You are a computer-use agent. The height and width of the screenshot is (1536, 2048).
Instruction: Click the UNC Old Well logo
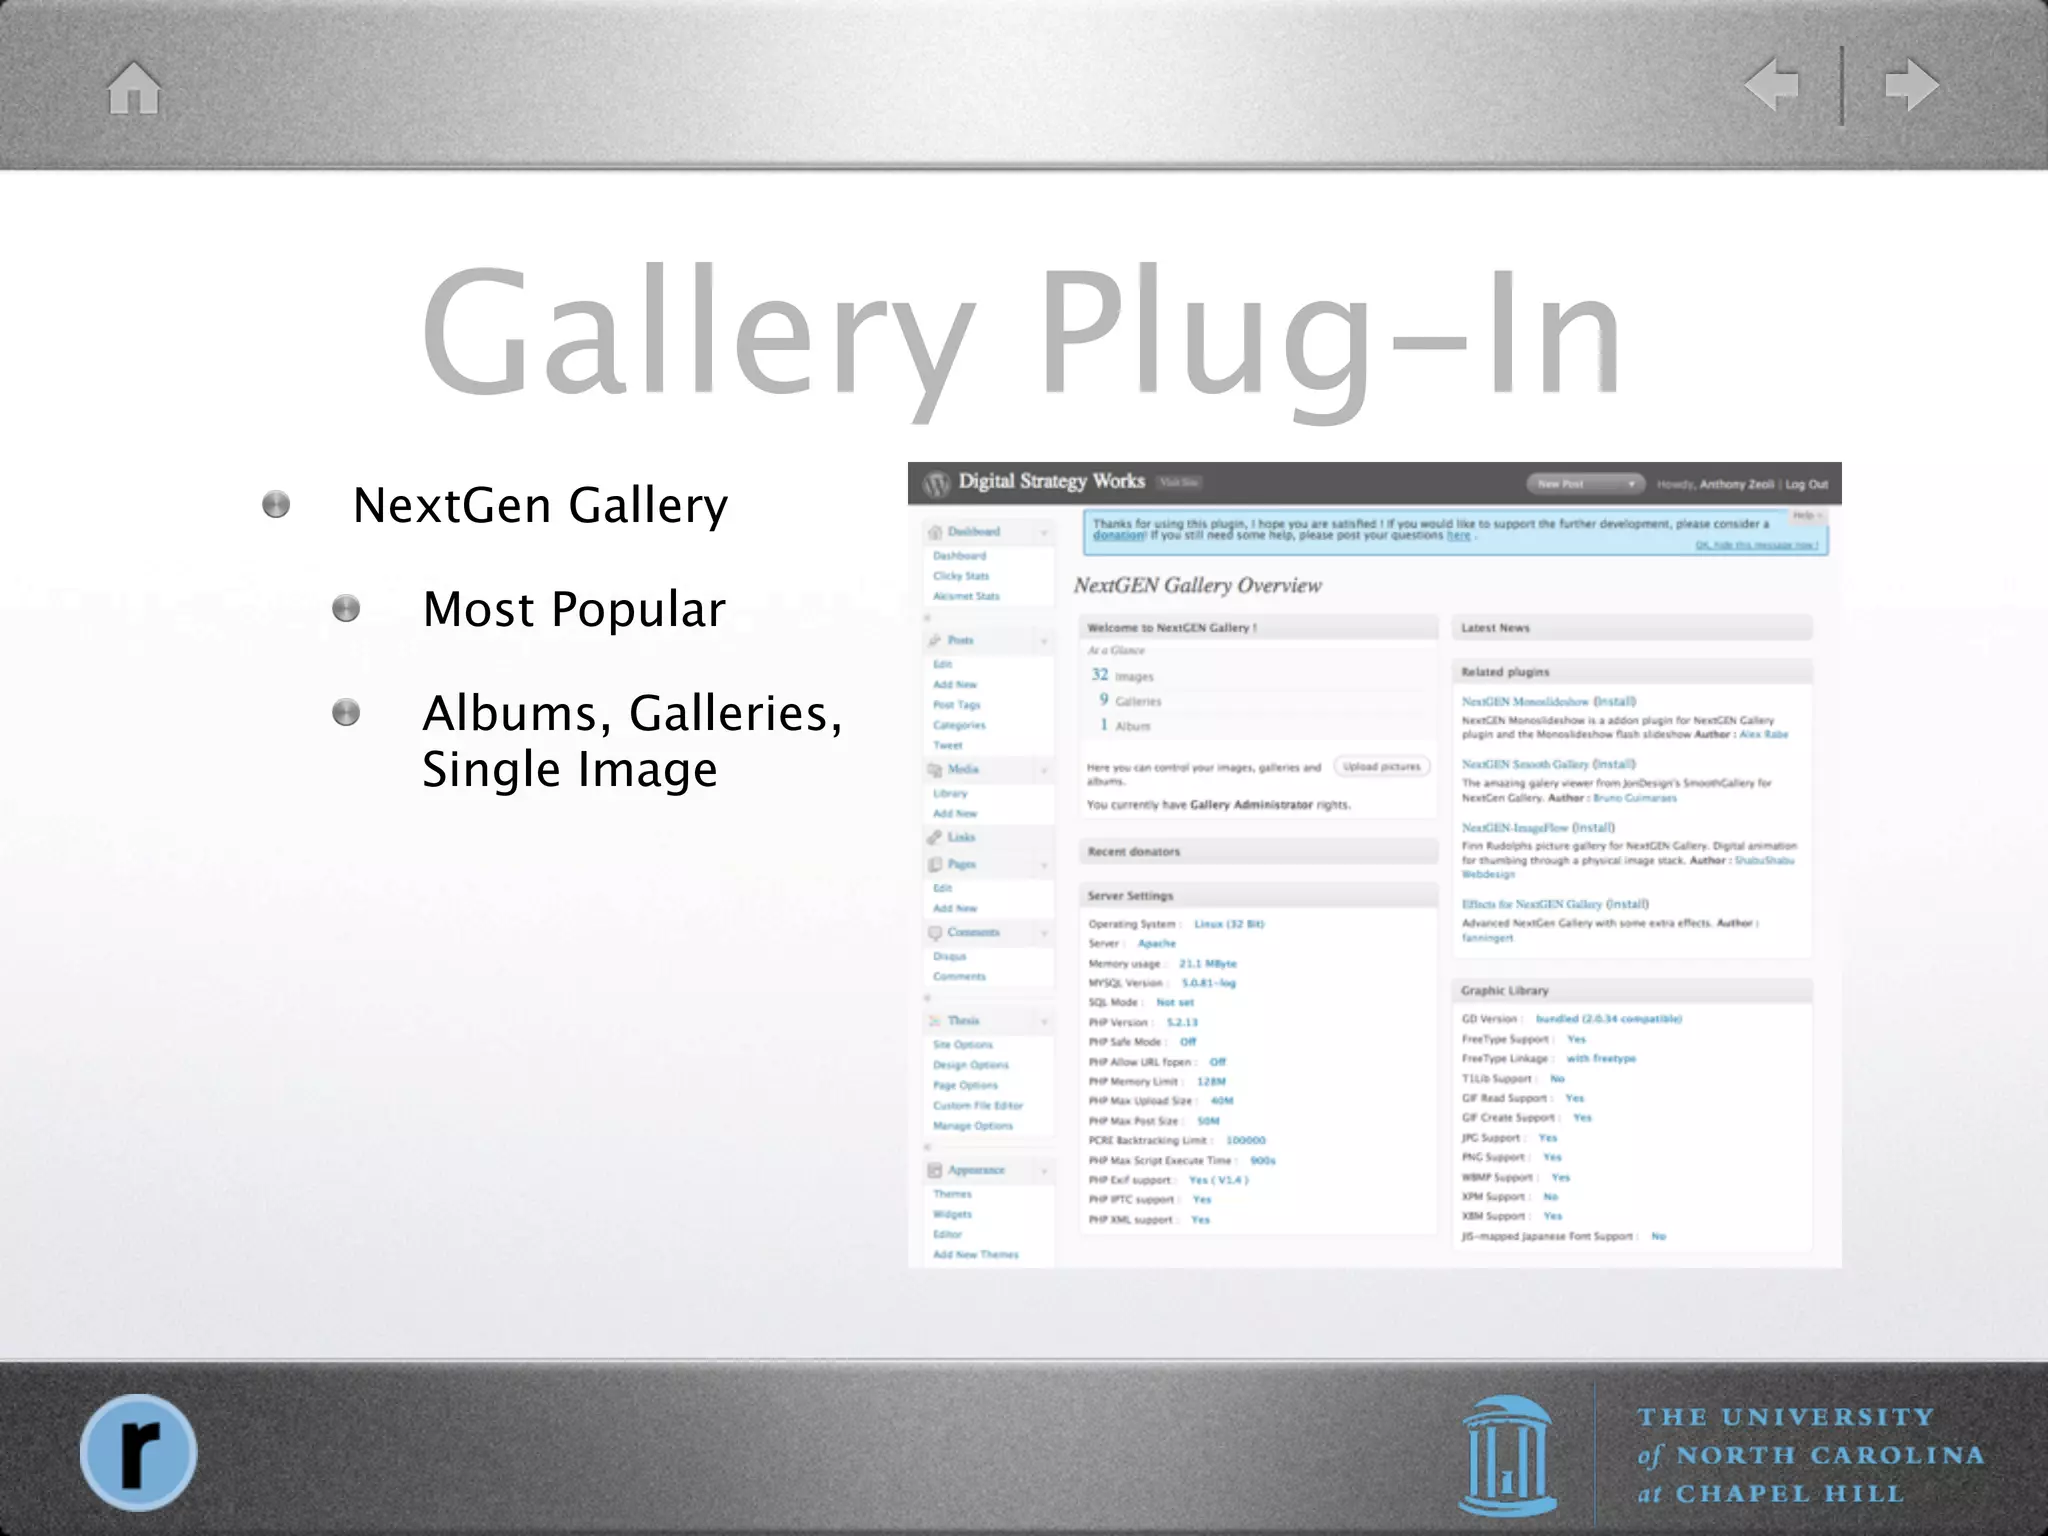(1507, 1457)
